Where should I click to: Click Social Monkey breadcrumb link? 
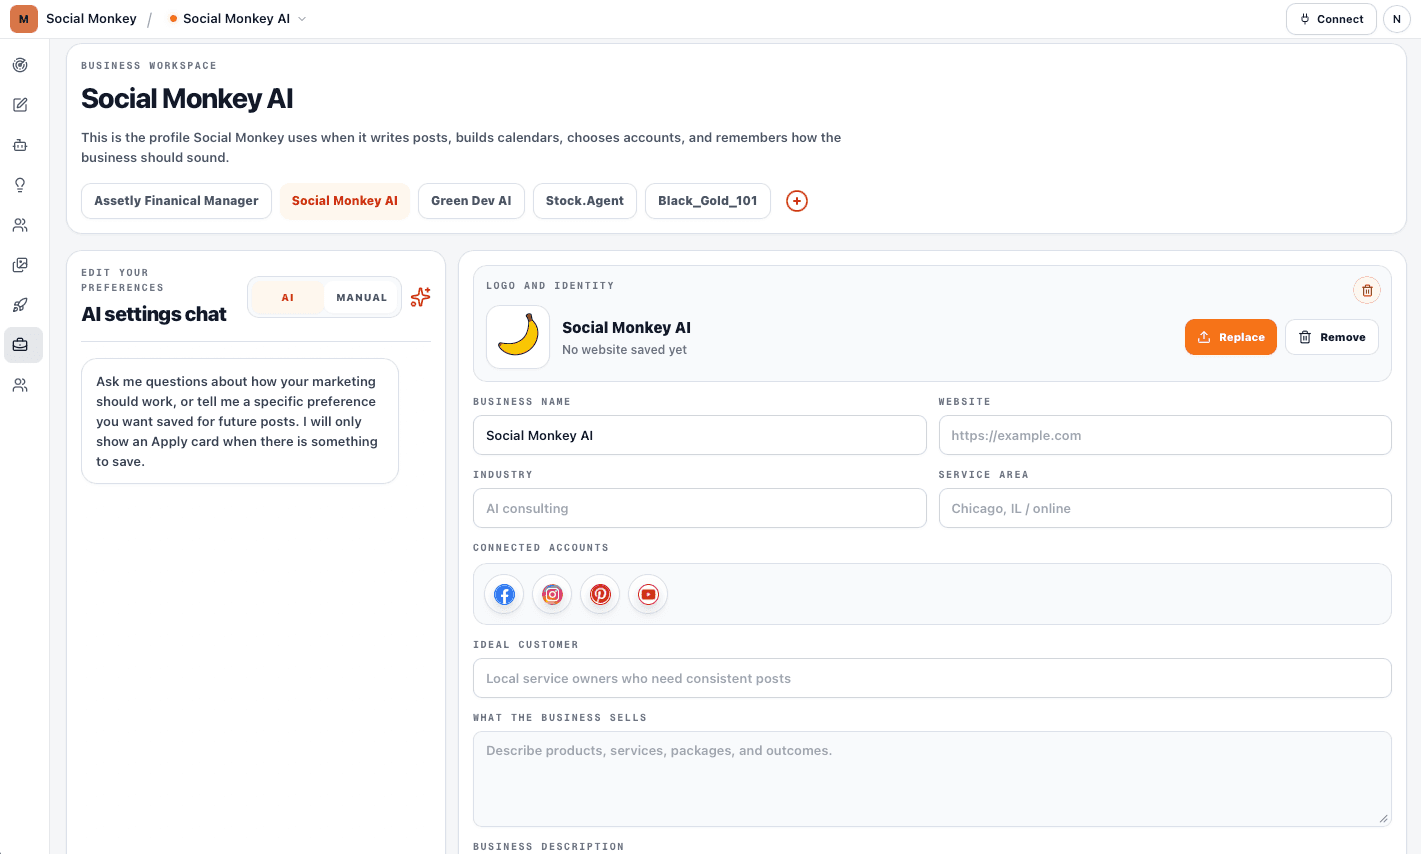(91, 19)
